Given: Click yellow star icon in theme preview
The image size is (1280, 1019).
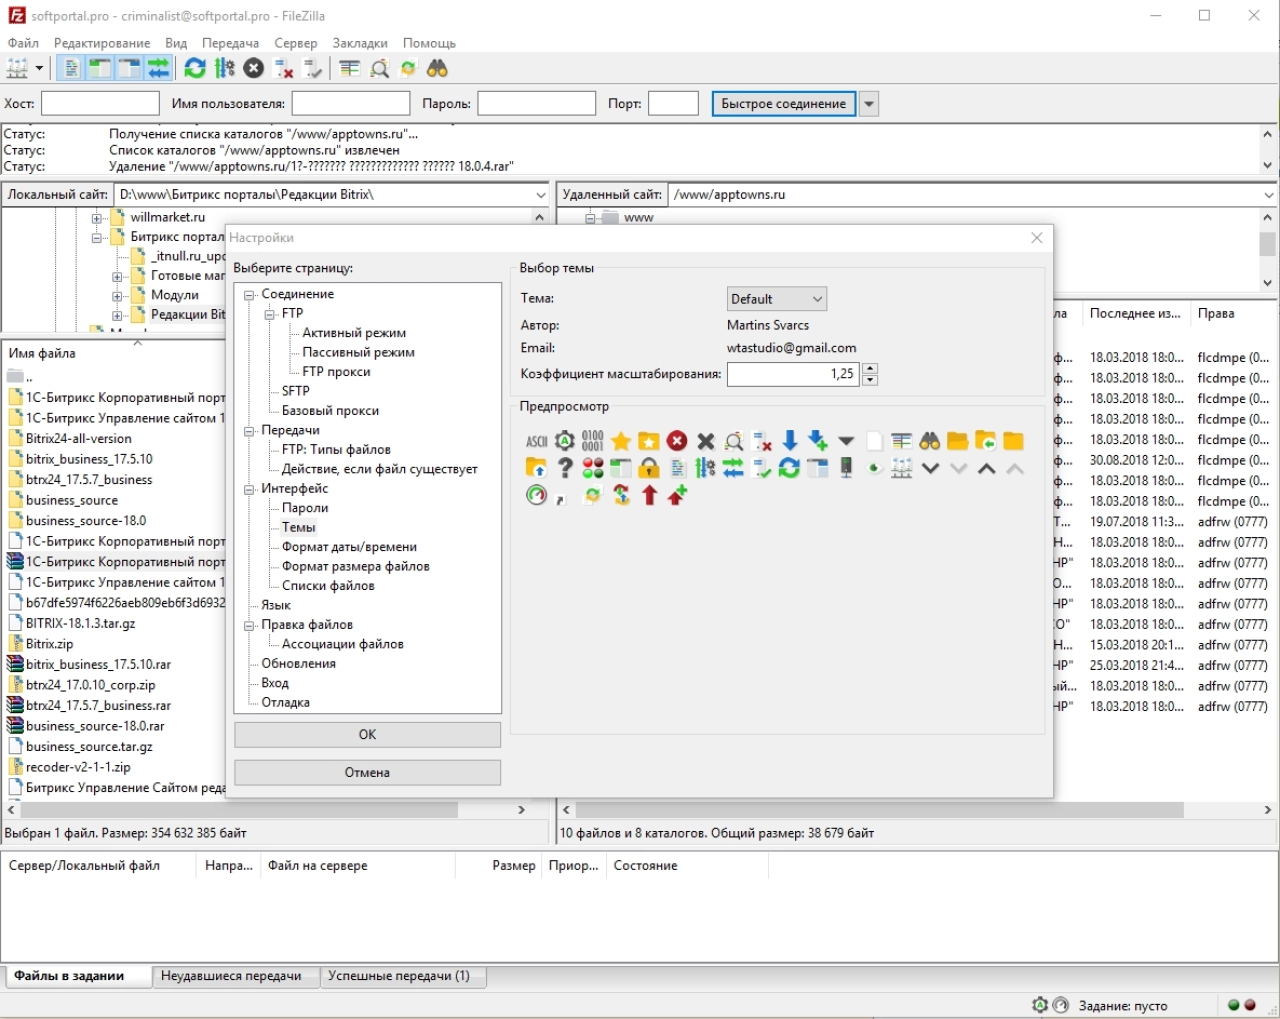Looking at the screenshot, I should click(621, 441).
